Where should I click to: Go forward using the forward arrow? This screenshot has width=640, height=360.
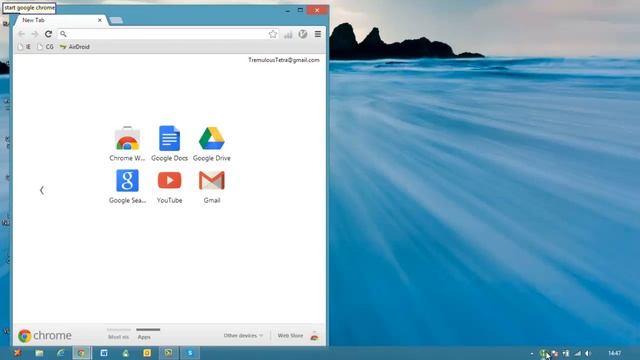pyautogui.click(x=35, y=34)
